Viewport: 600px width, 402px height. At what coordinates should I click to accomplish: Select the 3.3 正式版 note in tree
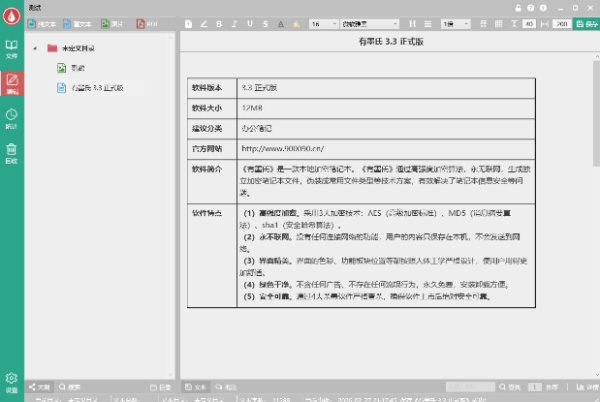point(90,88)
